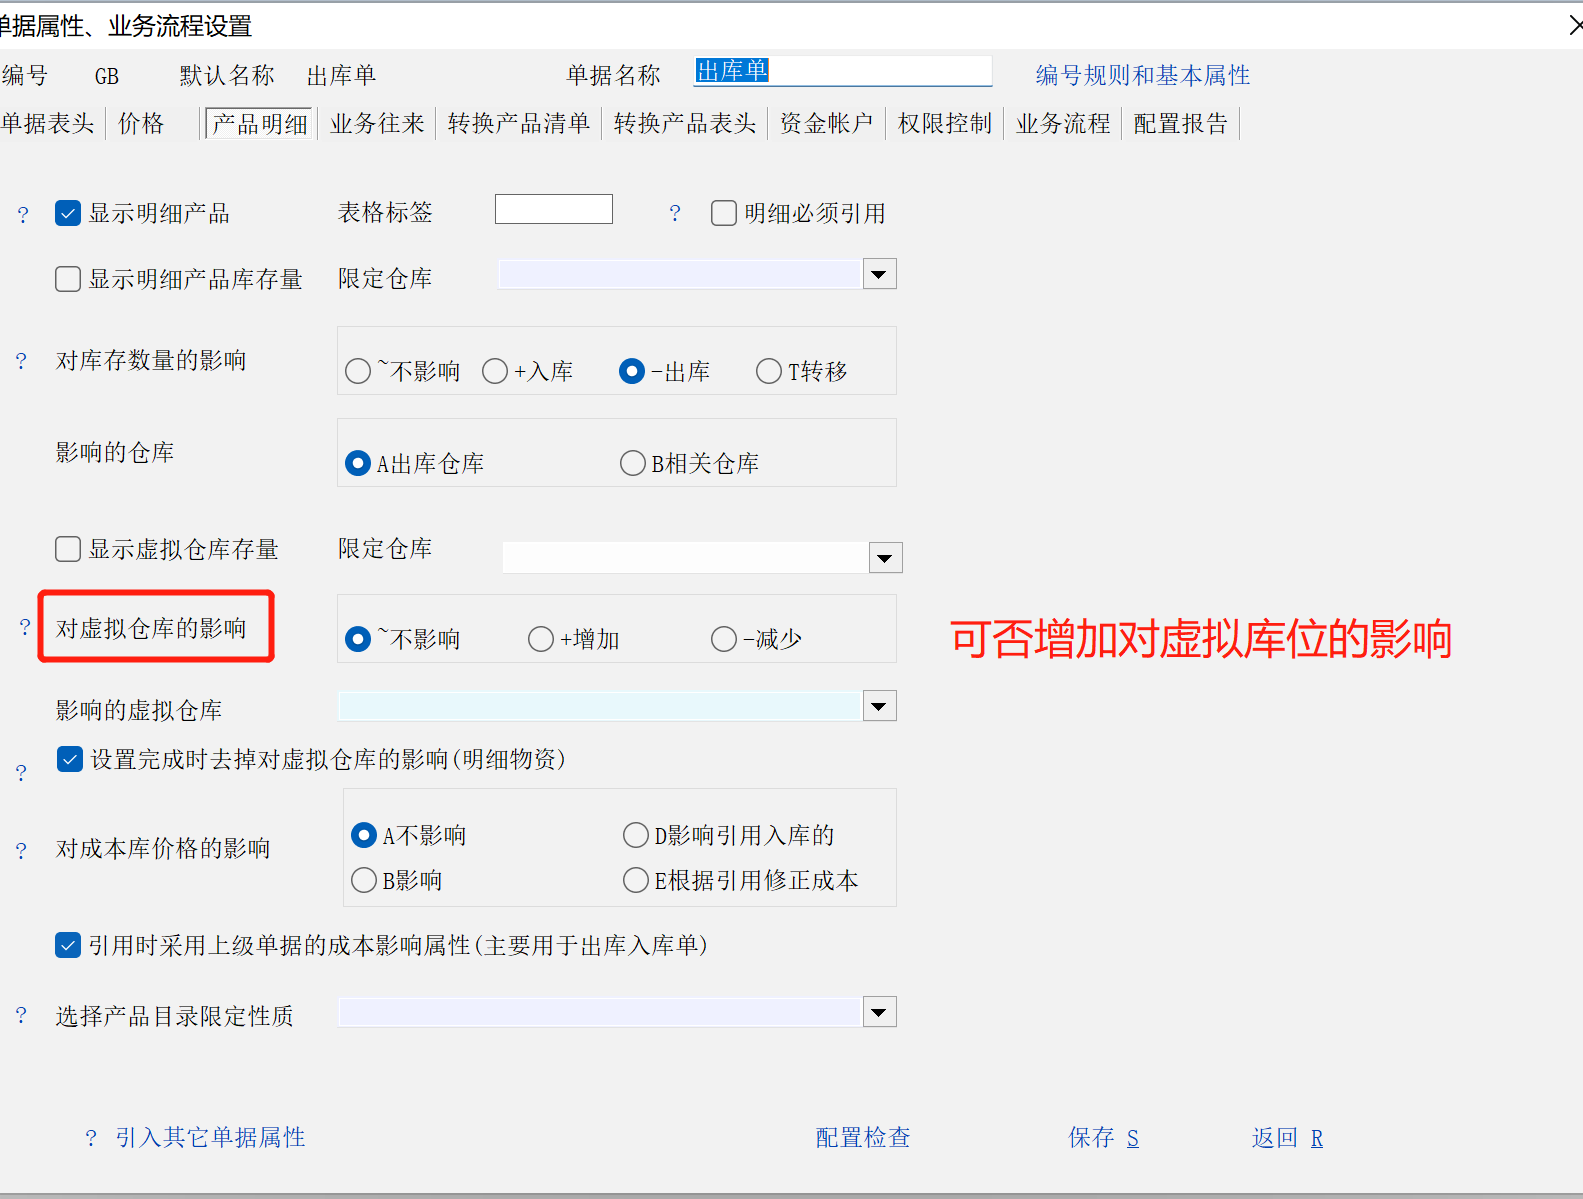This screenshot has height=1199, width=1583.
Task: Click help icon beside 对虚拟仓库的影响
Action: (x=25, y=627)
